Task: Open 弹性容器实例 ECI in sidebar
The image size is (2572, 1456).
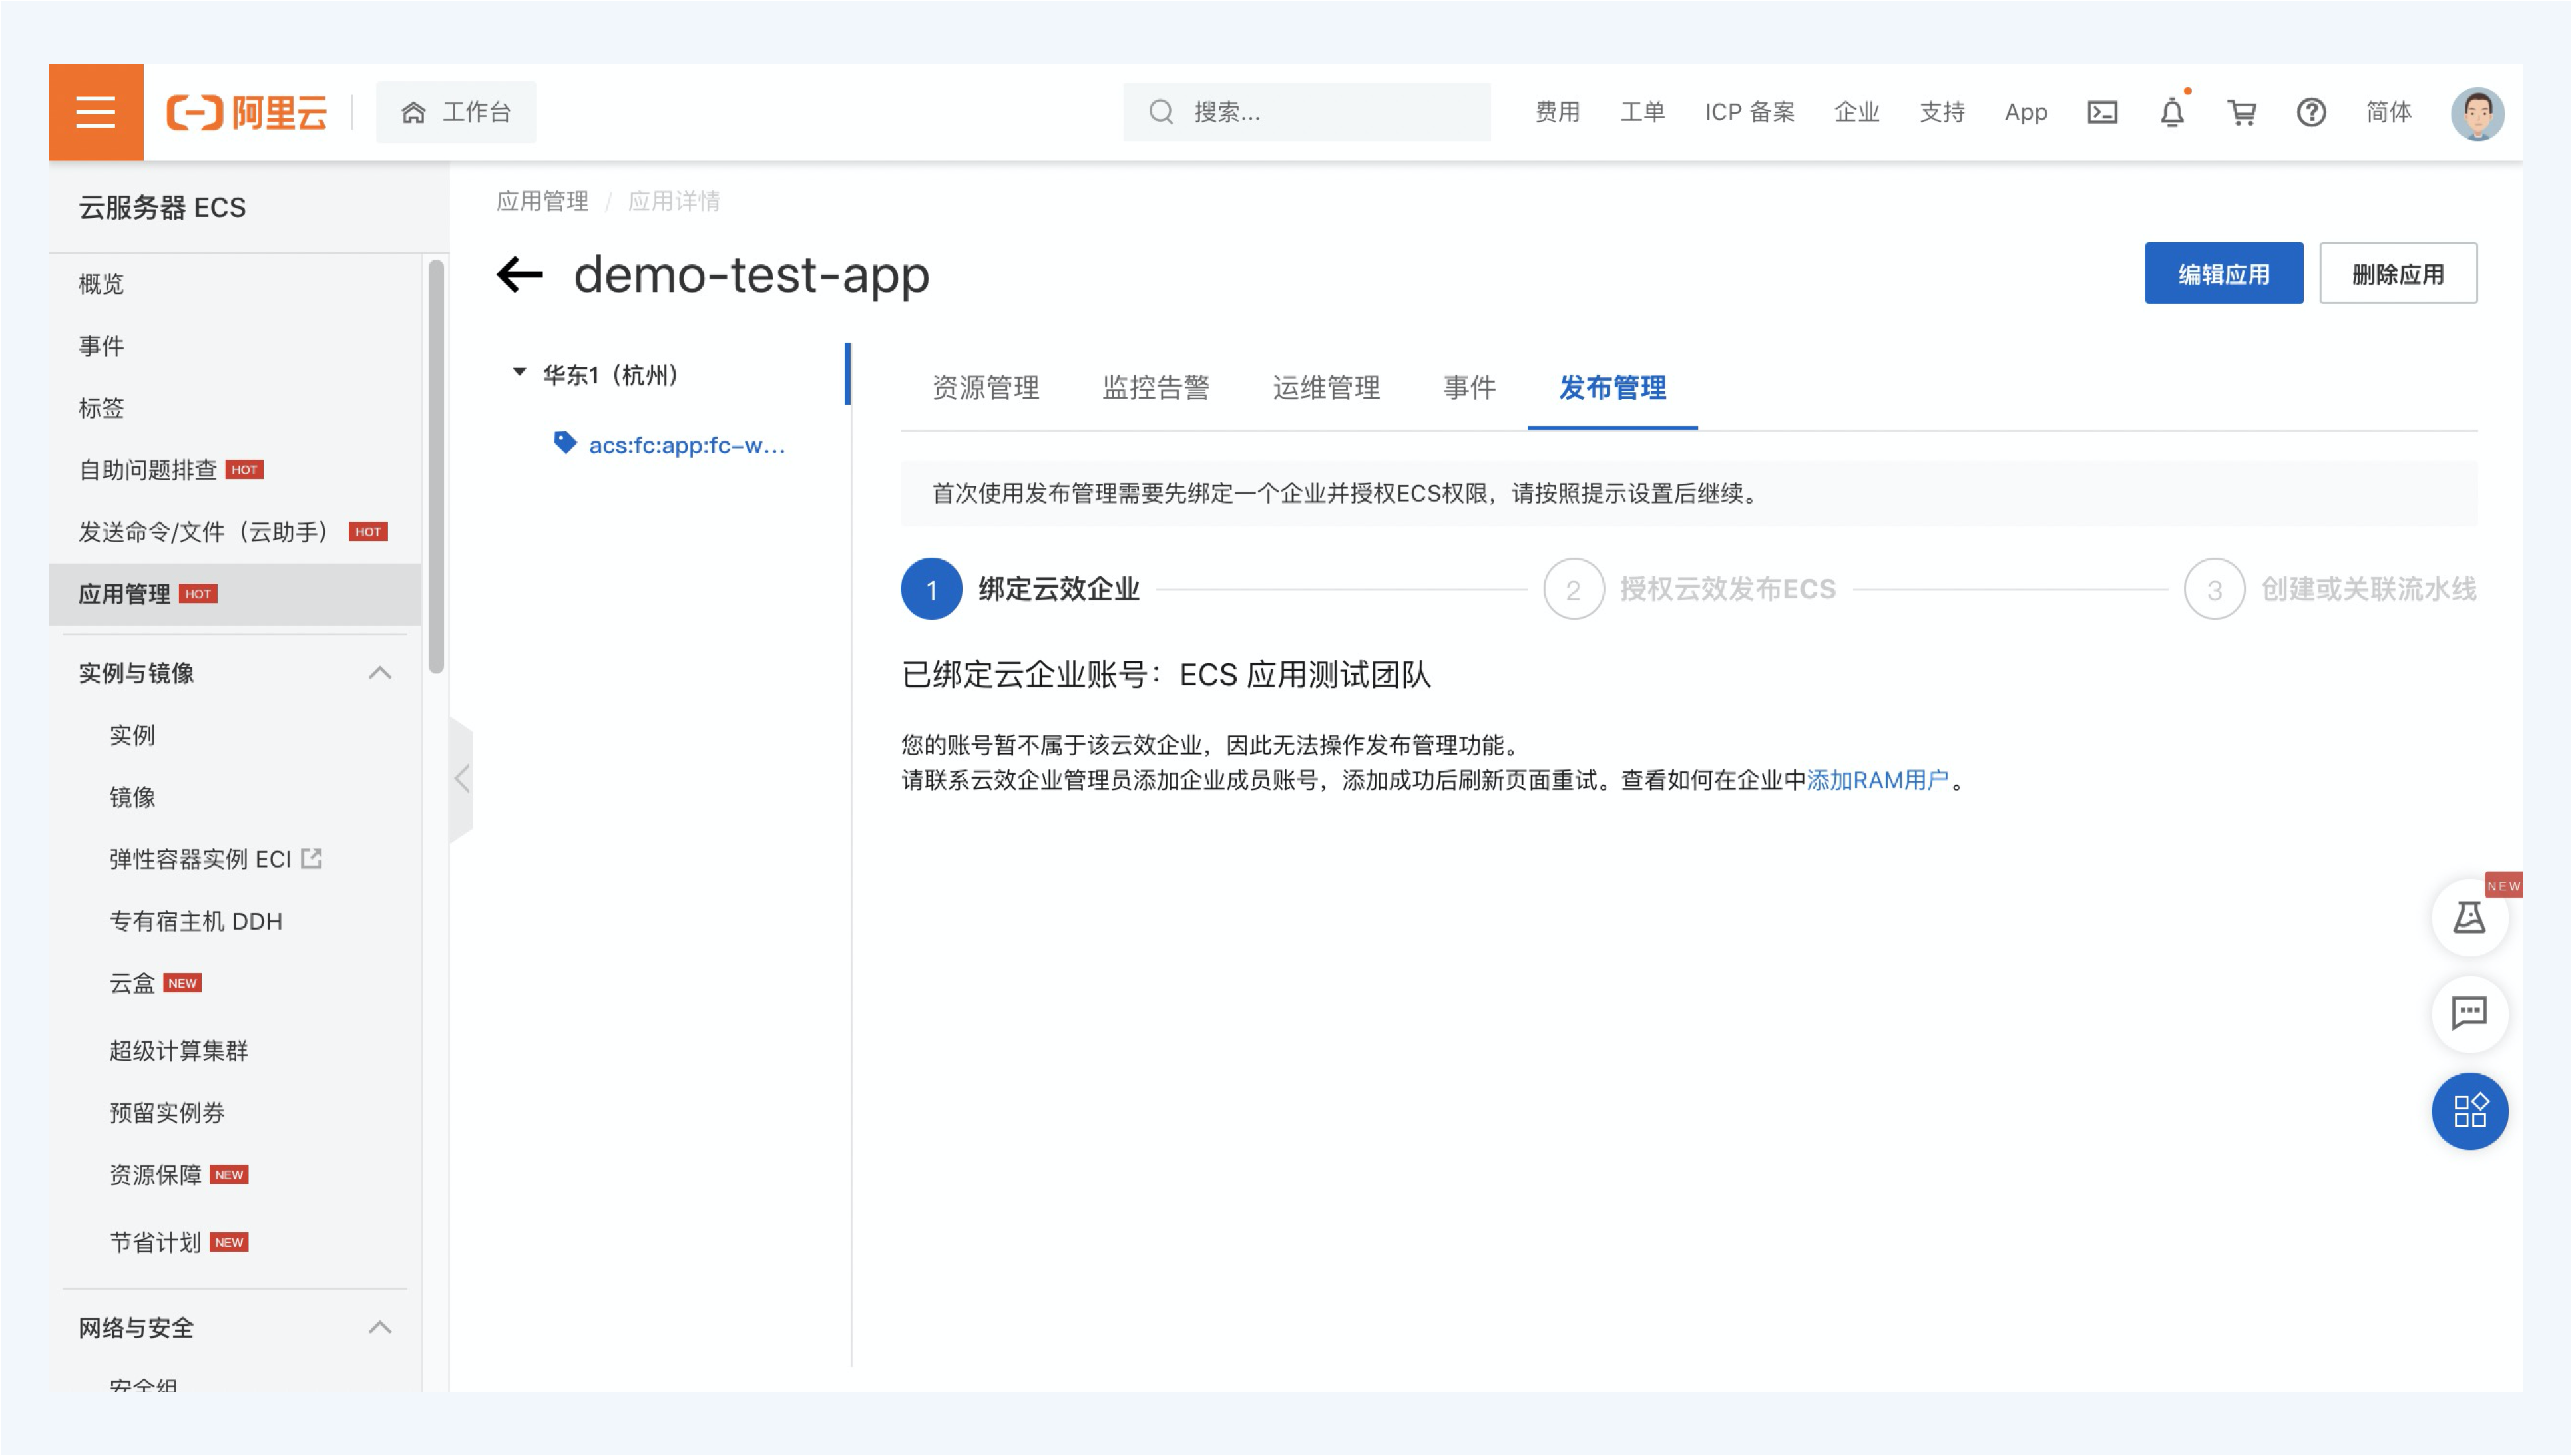Action: click(200, 859)
